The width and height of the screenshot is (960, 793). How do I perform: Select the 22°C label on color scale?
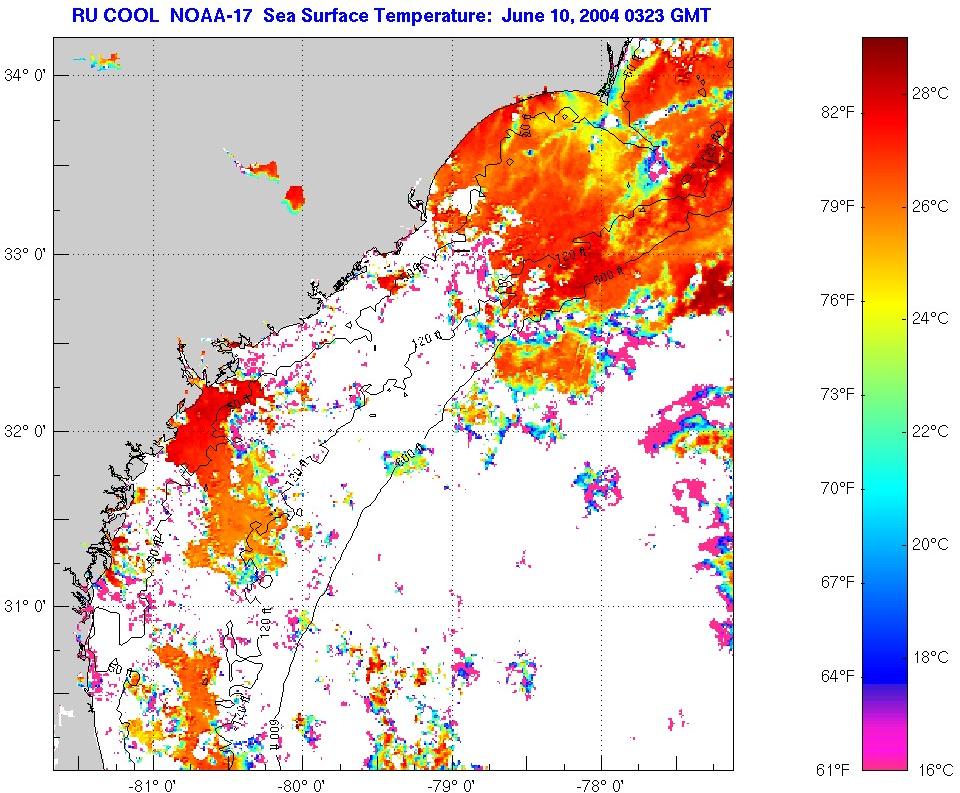click(931, 431)
